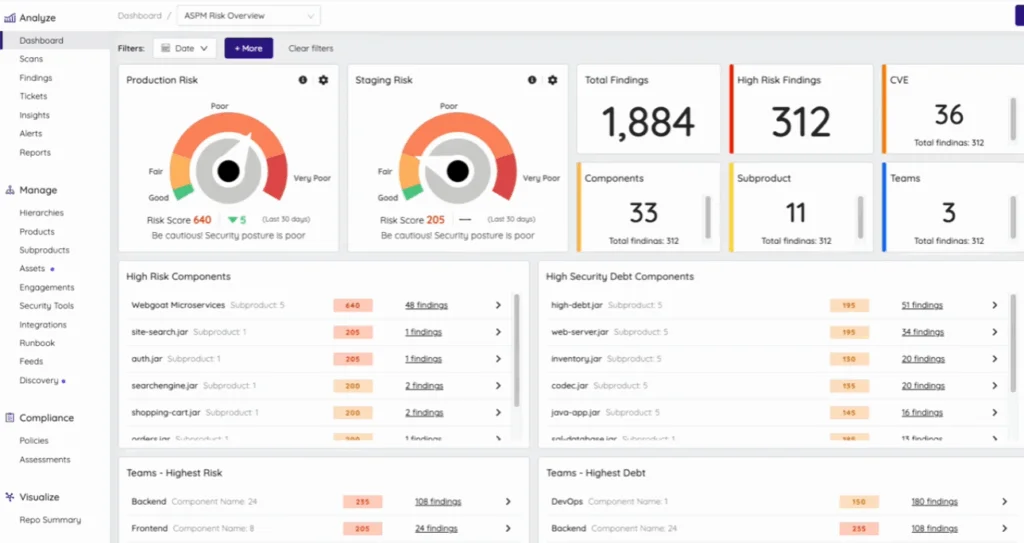
Task: Open java-app.jar row arrow
Action: (x=995, y=412)
